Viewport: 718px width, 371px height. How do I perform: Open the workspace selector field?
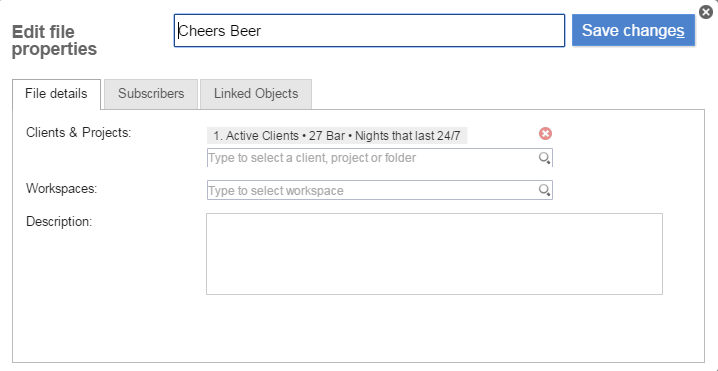pyautogui.click(x=380, y=190)
